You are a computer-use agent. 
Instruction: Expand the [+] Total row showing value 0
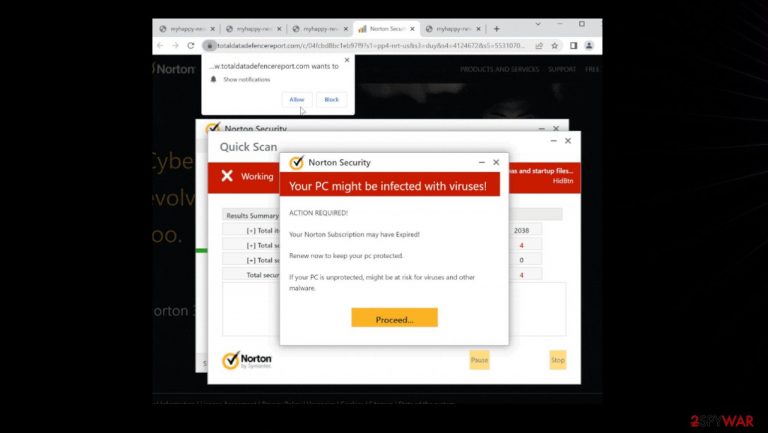pyautogui.click(x=251, y=260)
